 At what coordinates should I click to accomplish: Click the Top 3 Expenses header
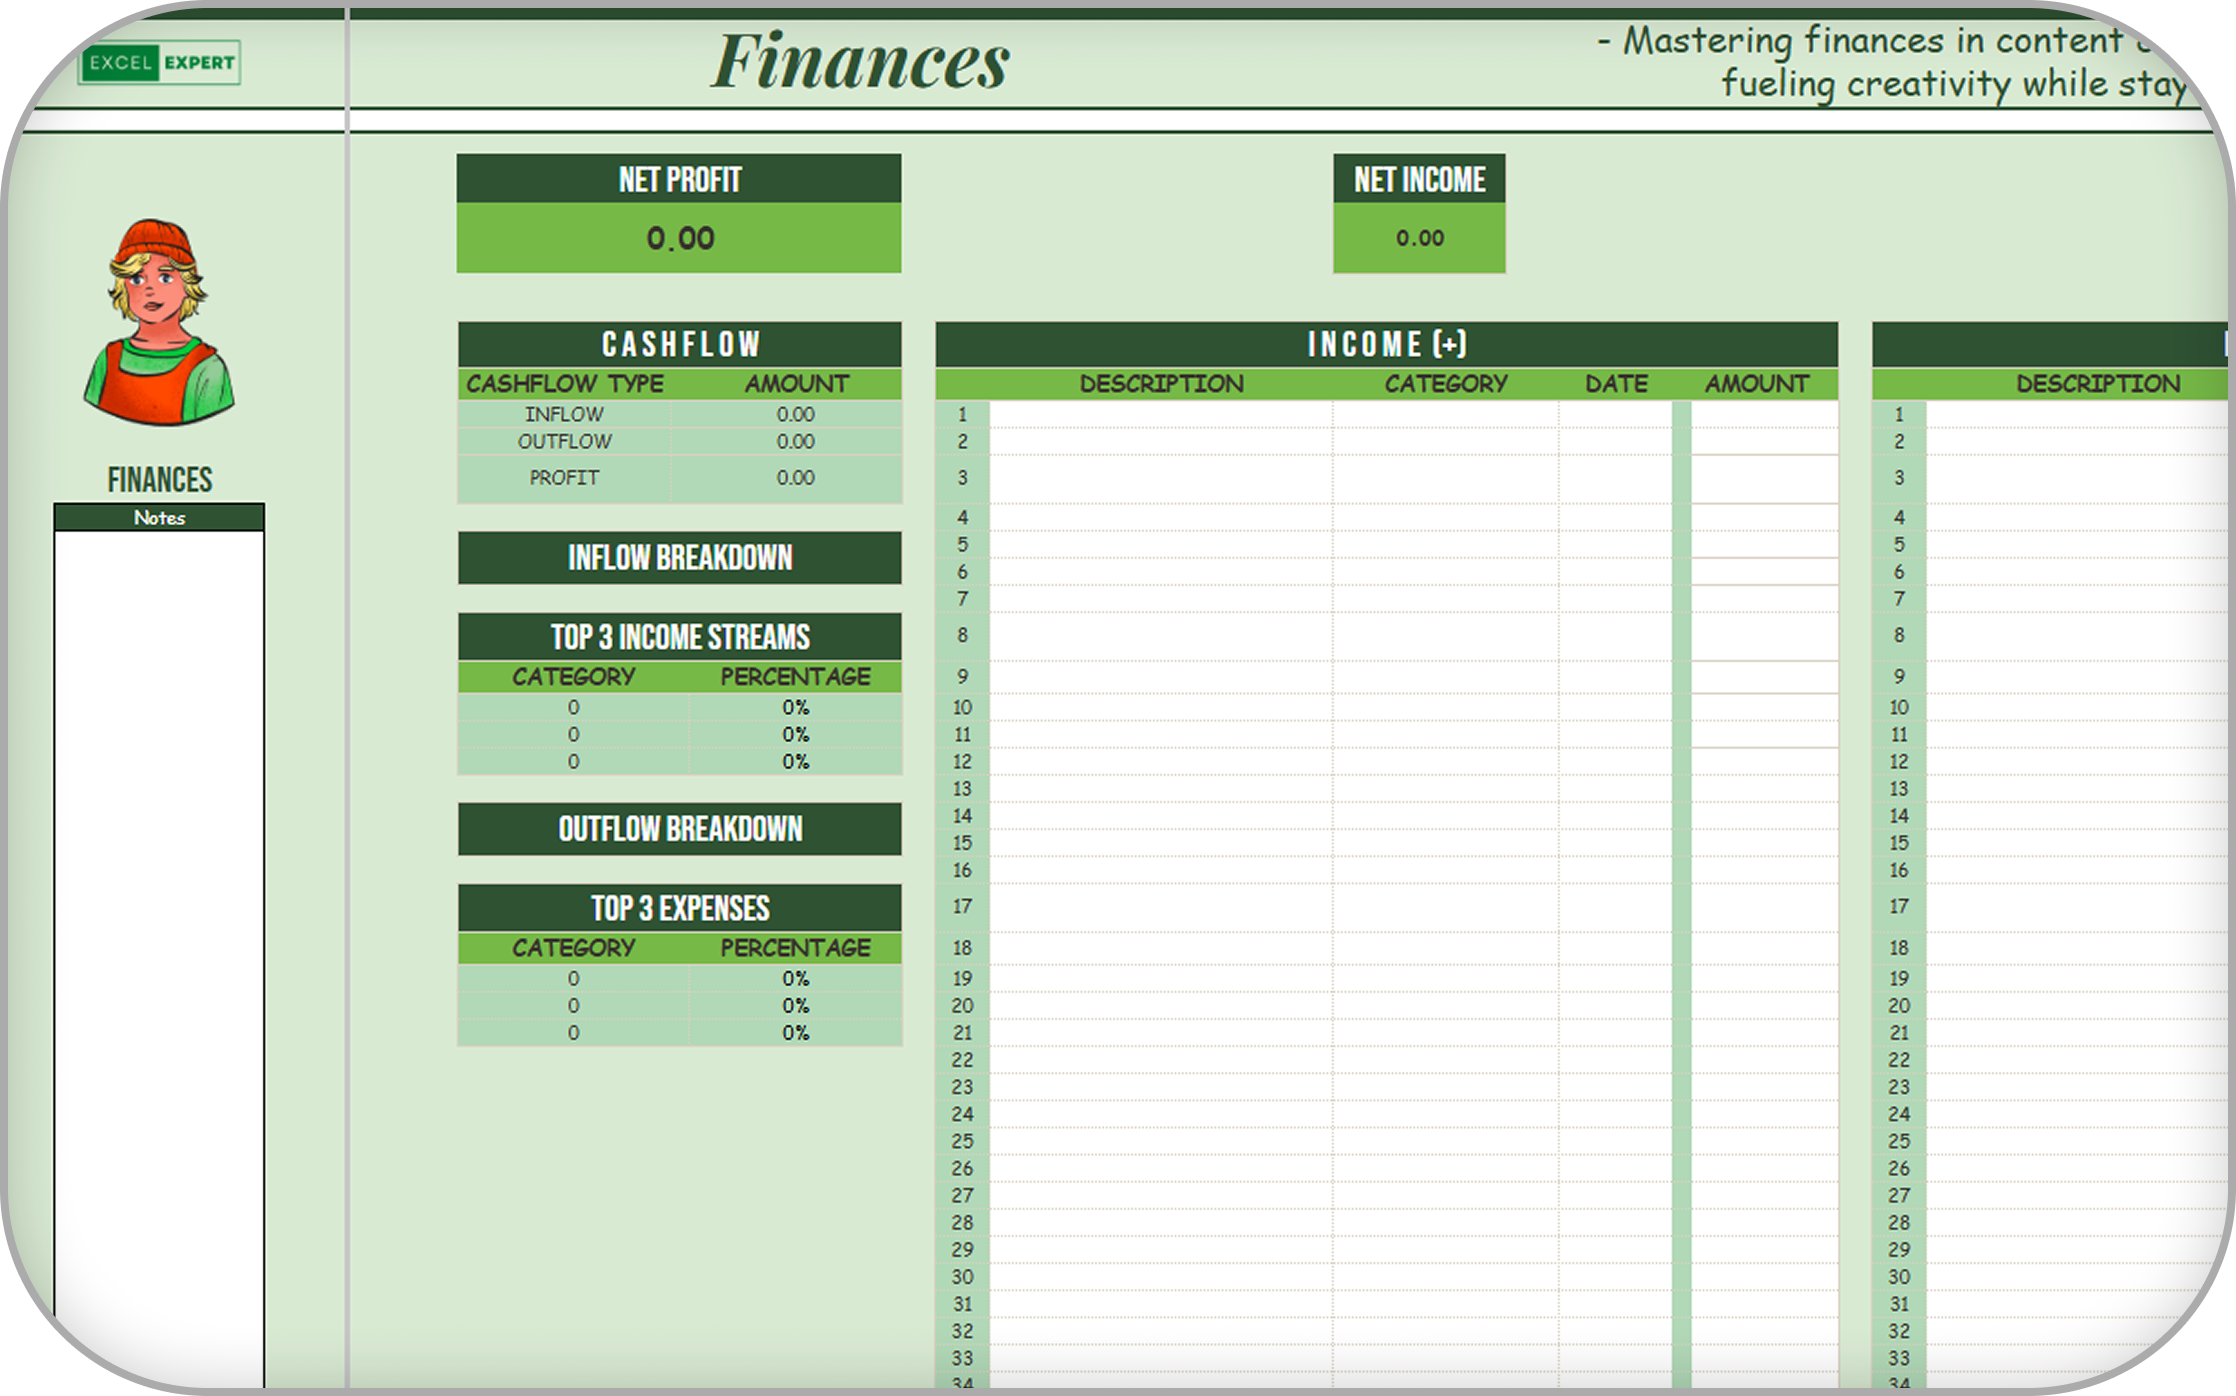click(679, 908)
